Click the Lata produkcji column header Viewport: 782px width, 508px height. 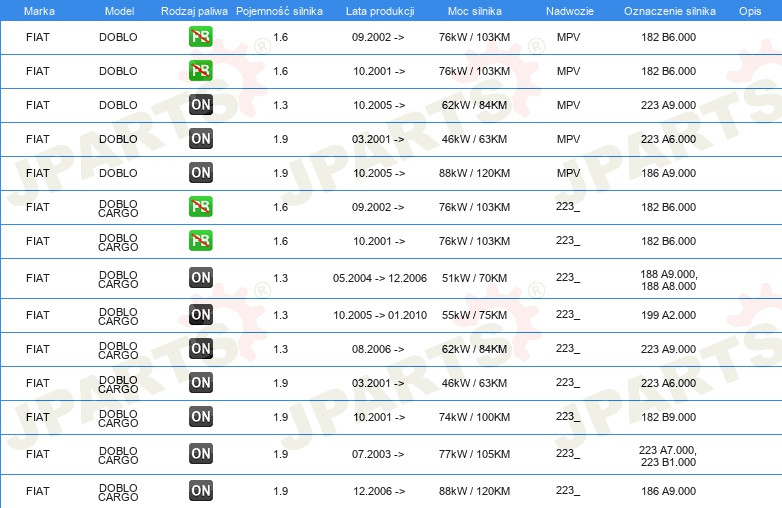[x=380, y=11]
